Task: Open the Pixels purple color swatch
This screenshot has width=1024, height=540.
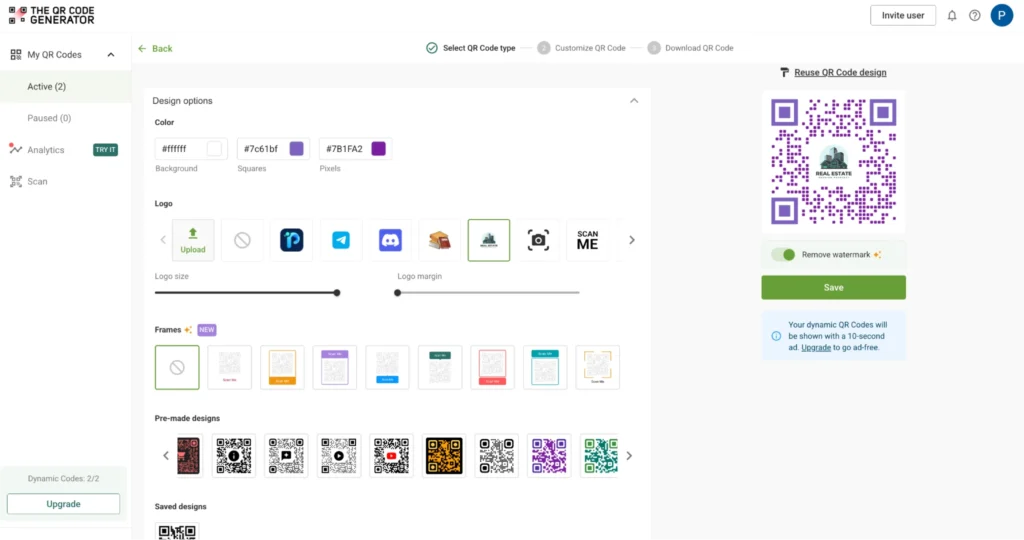Action: click(378, 149)
